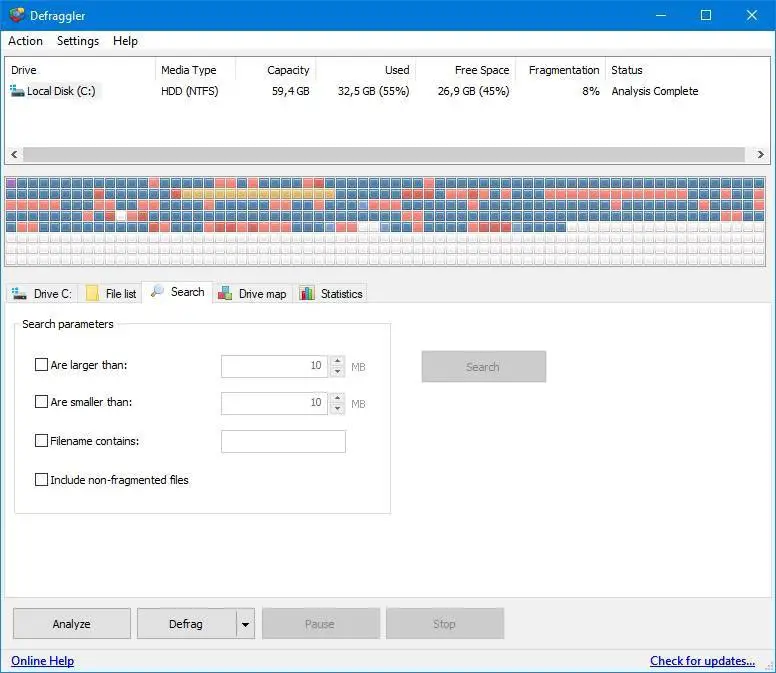
Task: Click the Capacity column header
Action: coord(276,70)
